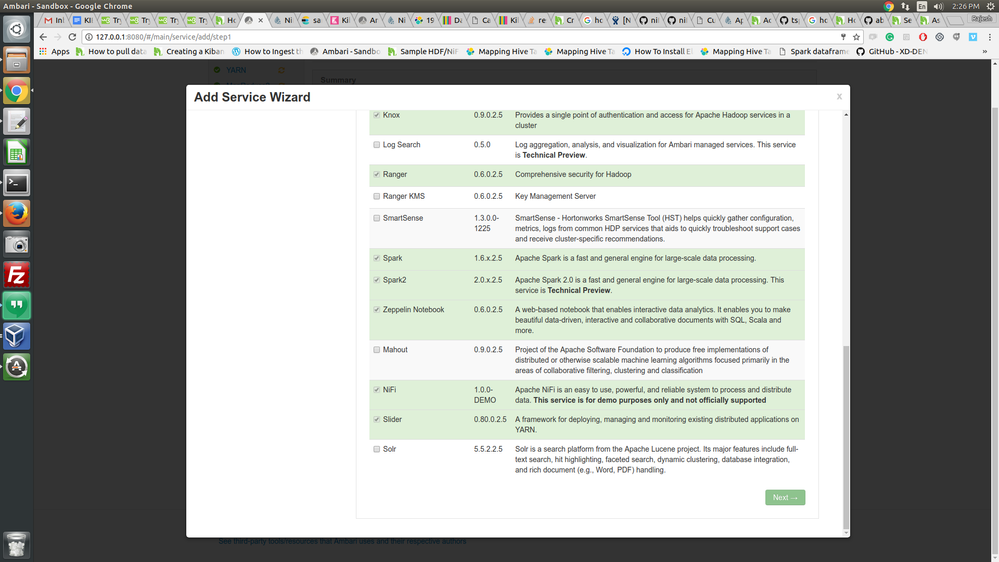Click the SmartSense version '1.3.0.0-1225'
Screen dimensions: 999x562
click(486, 223)
